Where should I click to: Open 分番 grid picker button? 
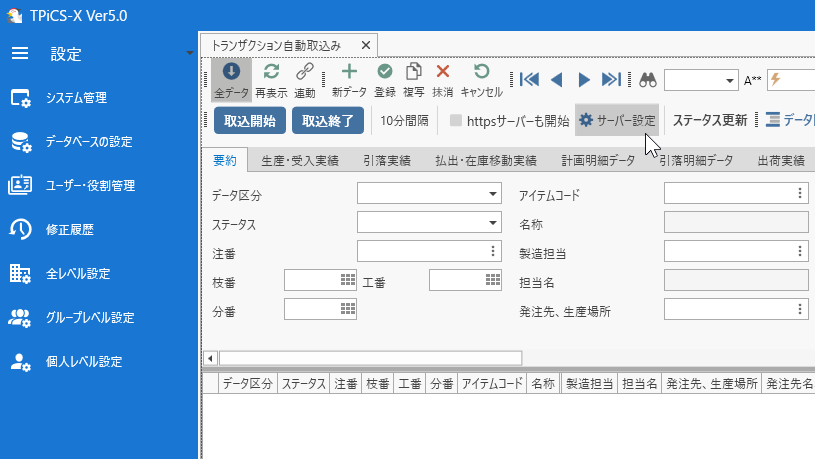(x=348, y=309)
